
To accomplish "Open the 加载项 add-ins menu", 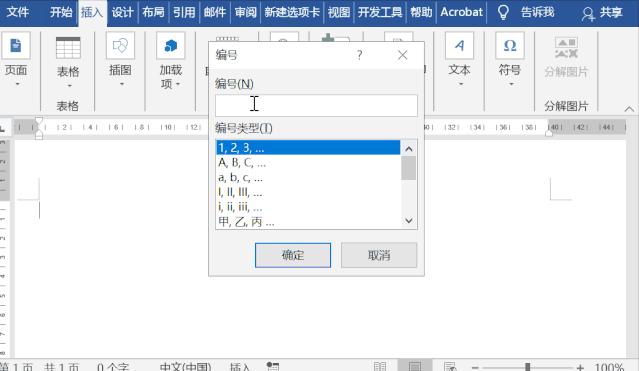I will [171, 60].
